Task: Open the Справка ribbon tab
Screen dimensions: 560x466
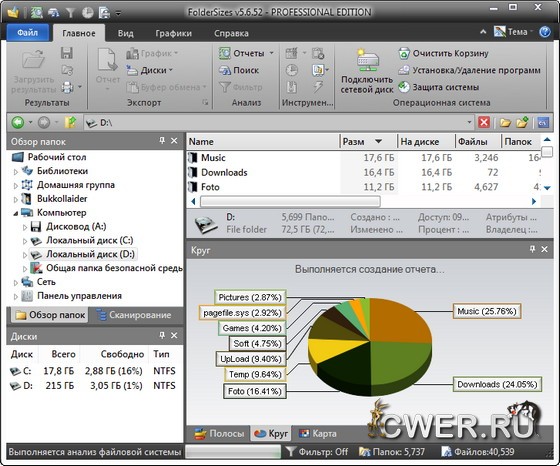Action: click(x=231, y=33)
